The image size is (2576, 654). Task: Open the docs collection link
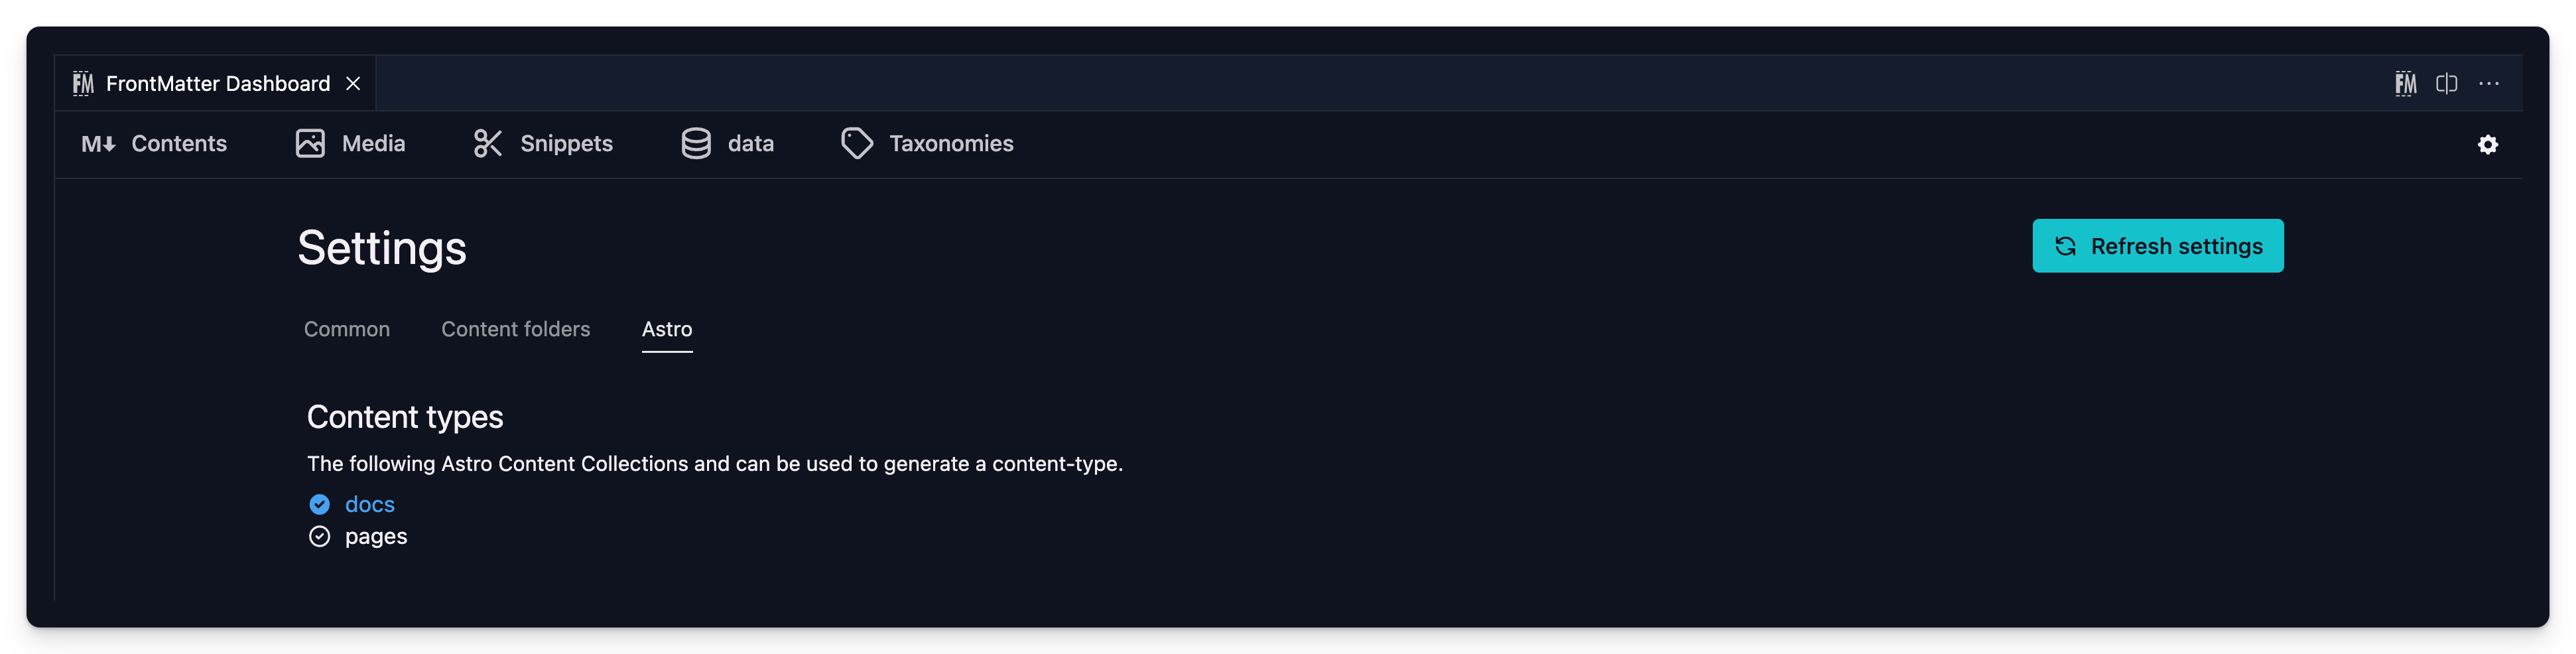click(x=369, y=505)
